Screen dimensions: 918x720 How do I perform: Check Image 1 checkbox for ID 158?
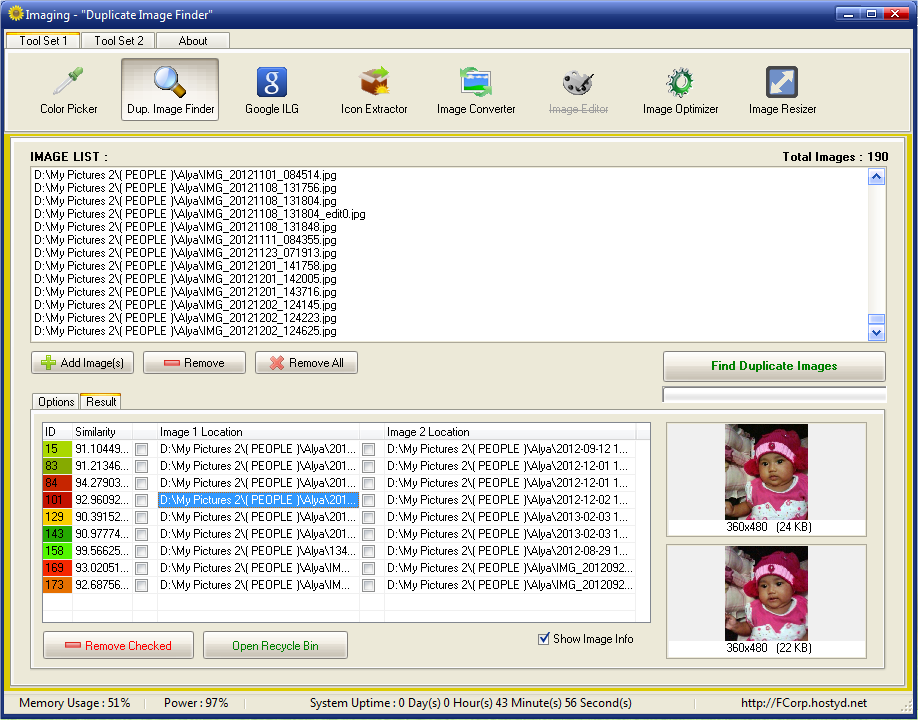[142, 551]
